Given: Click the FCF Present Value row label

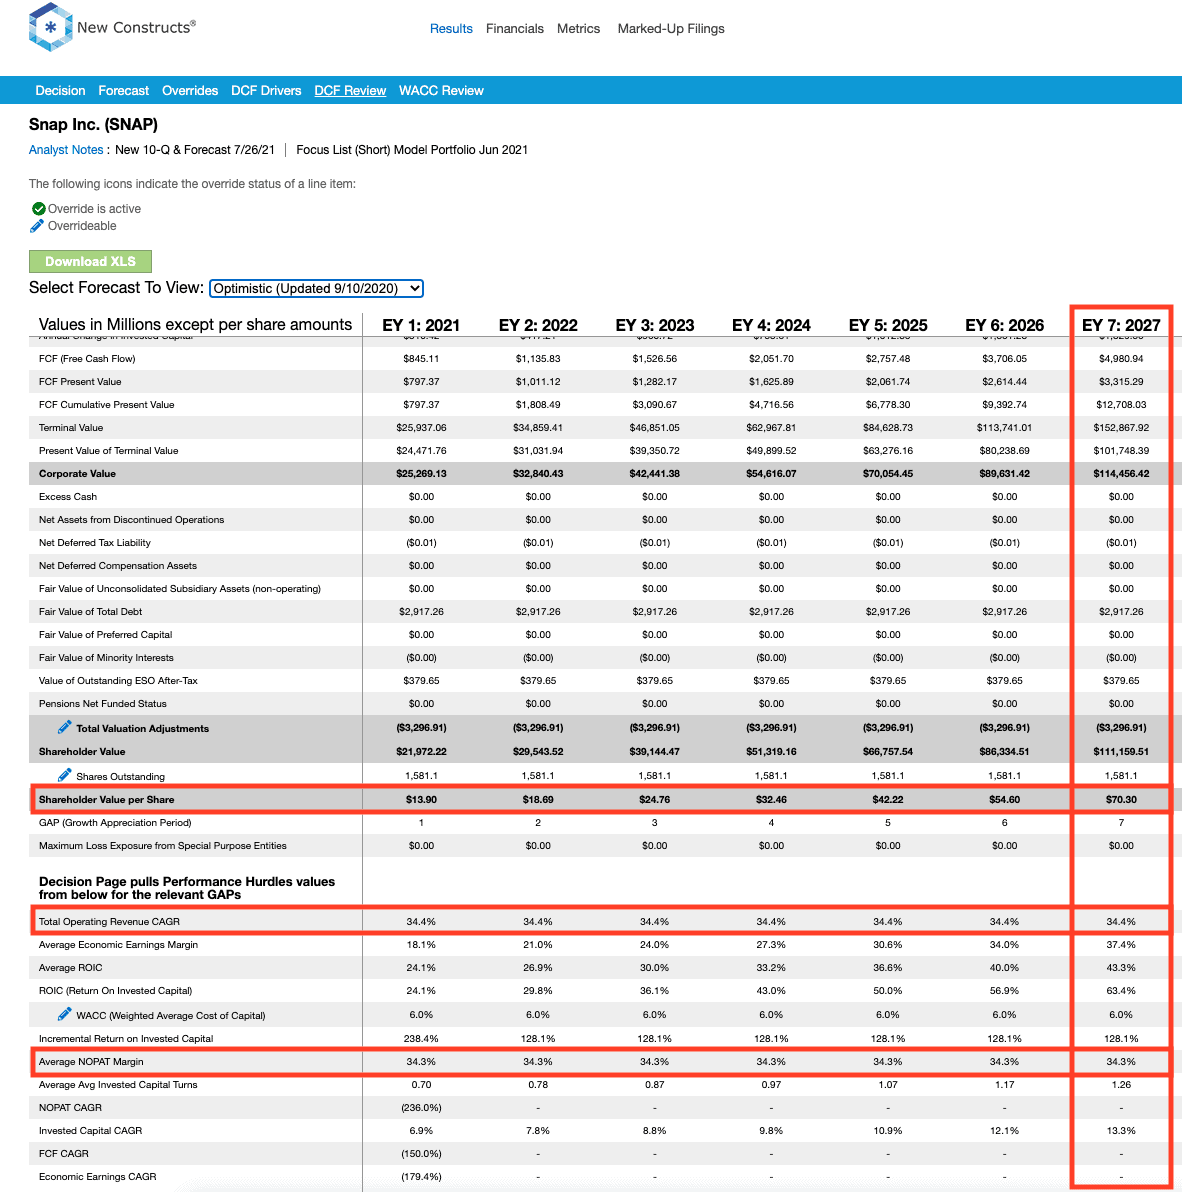Looking at the screenshot, I should click(80, 382).
